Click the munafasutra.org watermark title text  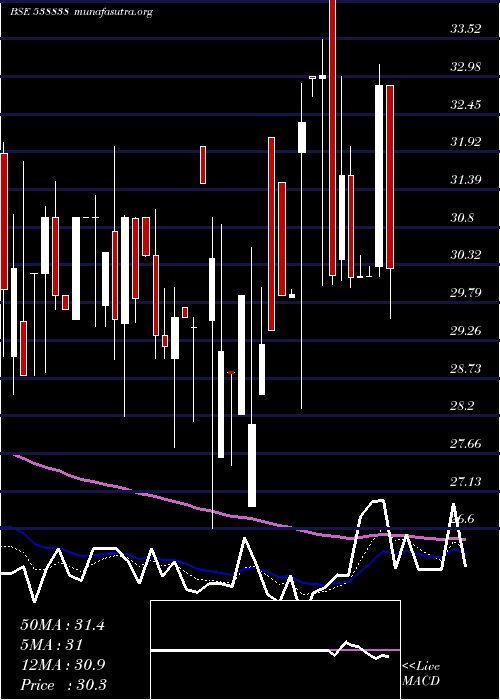[x=114, y=12]
